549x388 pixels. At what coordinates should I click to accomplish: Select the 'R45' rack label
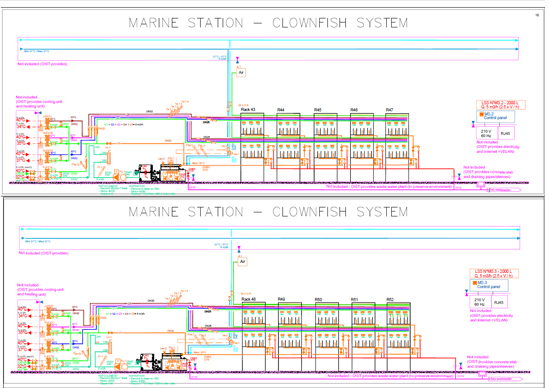coord(318,110)
